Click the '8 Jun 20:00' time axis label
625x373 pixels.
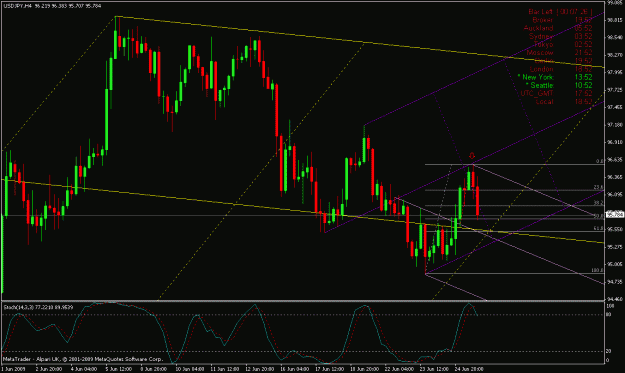[153, 369]
